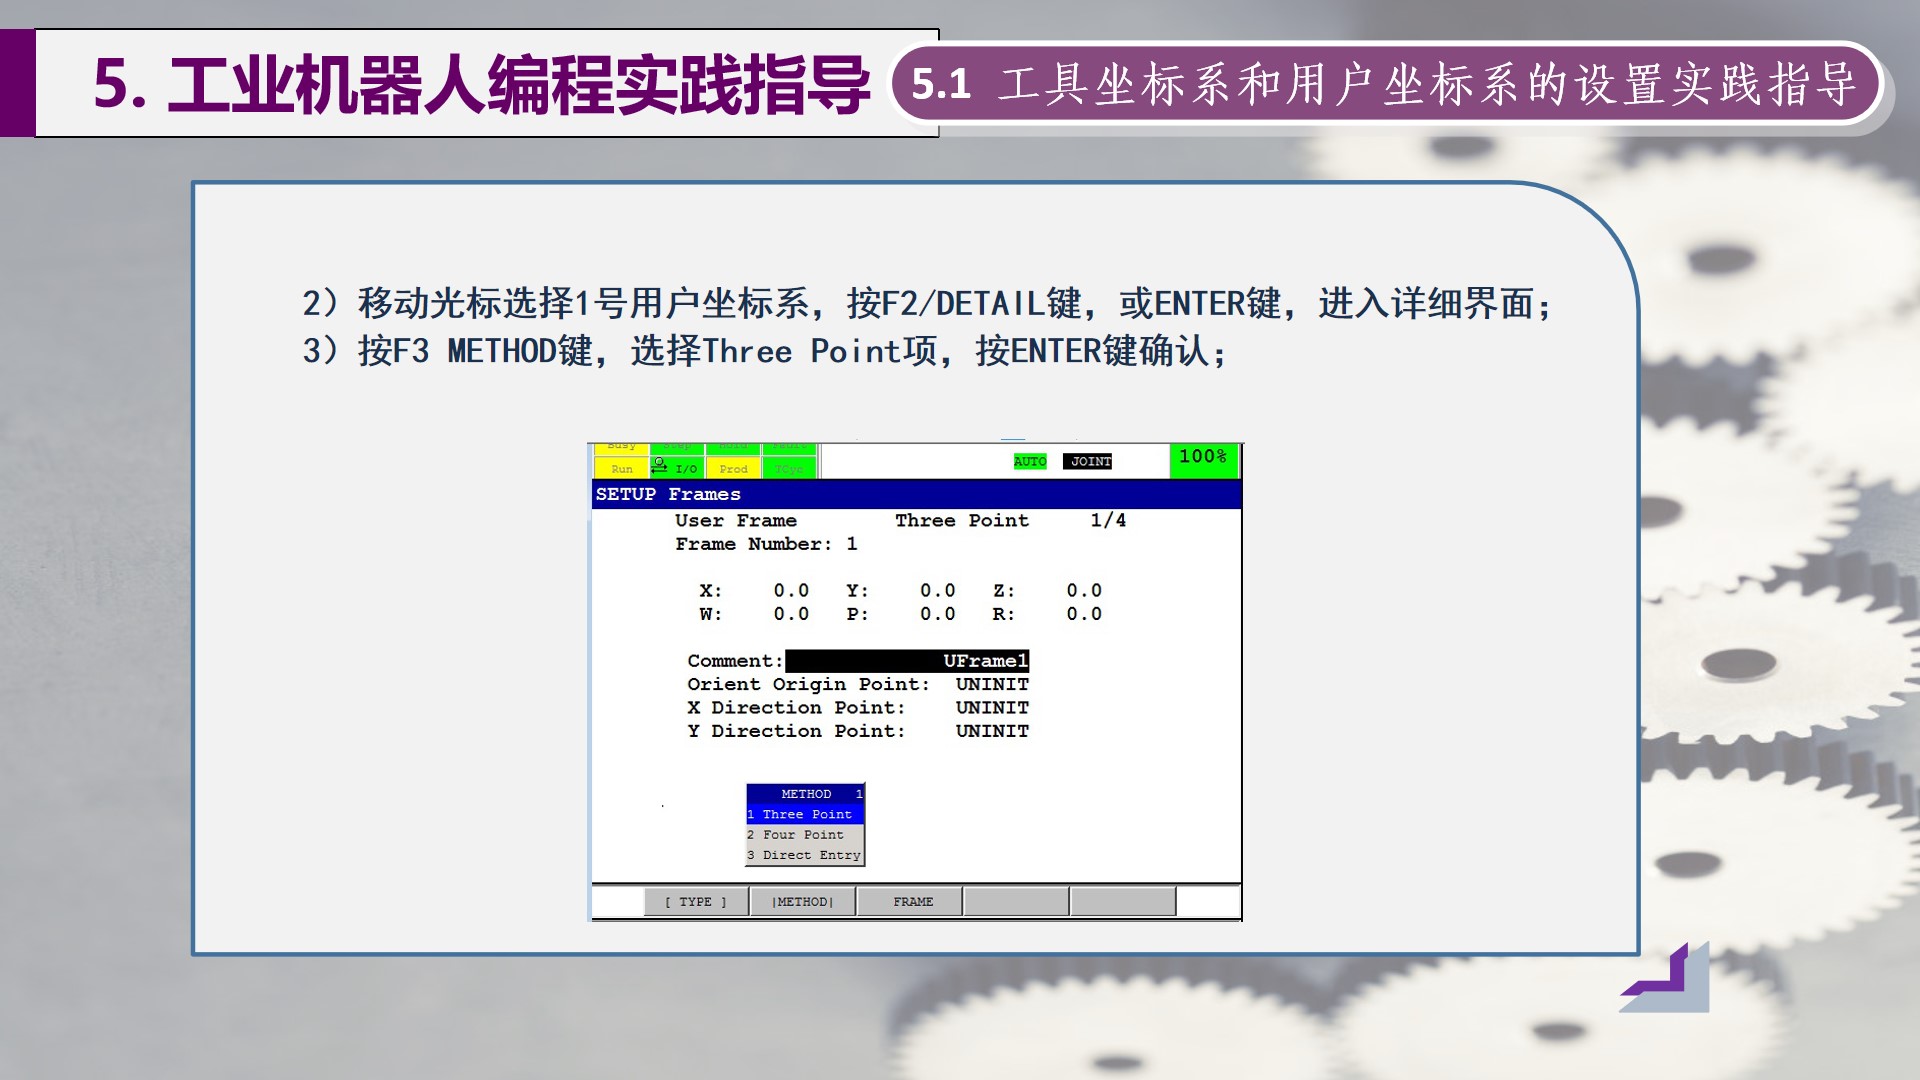The width and height of the screenshot is (1920, 1080).
Task: Click the Fault status indicator
Action: pyautogui.click(x=788, y=445)
